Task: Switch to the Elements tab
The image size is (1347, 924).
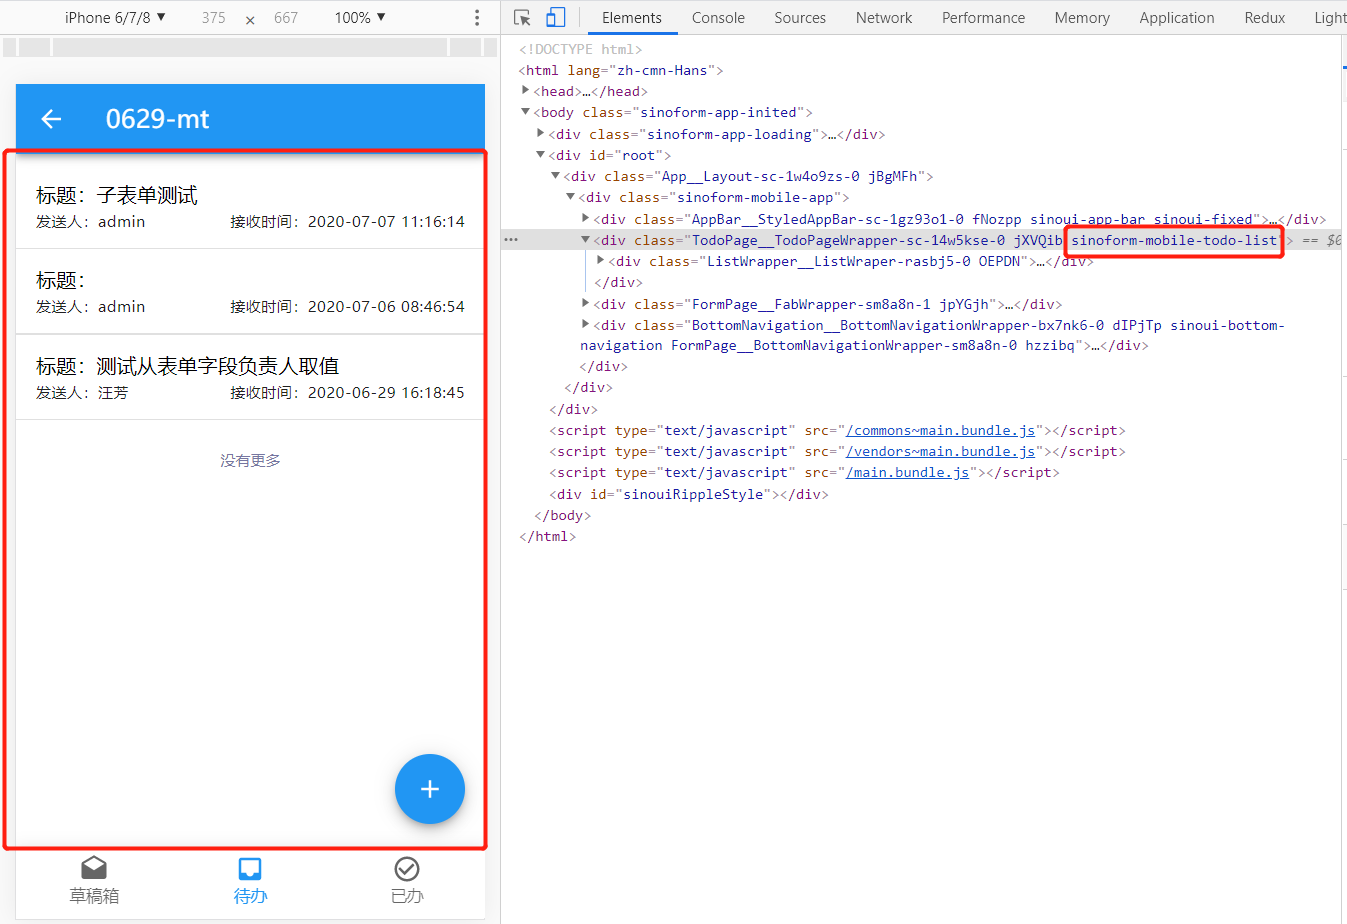Action: coord(632,17)
